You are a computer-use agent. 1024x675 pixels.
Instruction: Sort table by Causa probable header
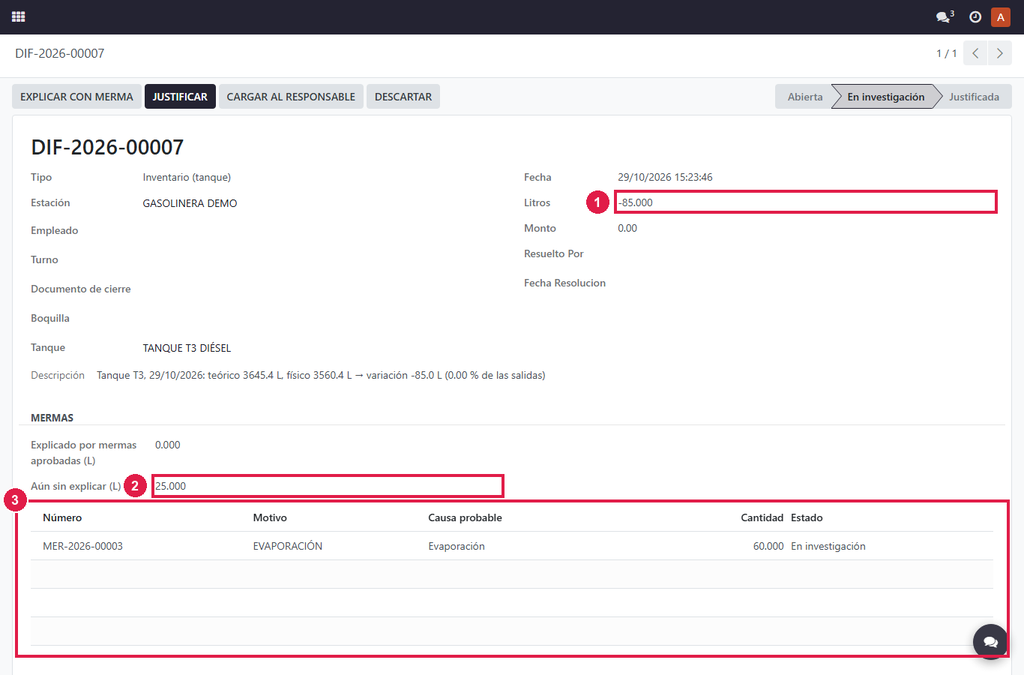pyautogui.click(x=465, y=518)
